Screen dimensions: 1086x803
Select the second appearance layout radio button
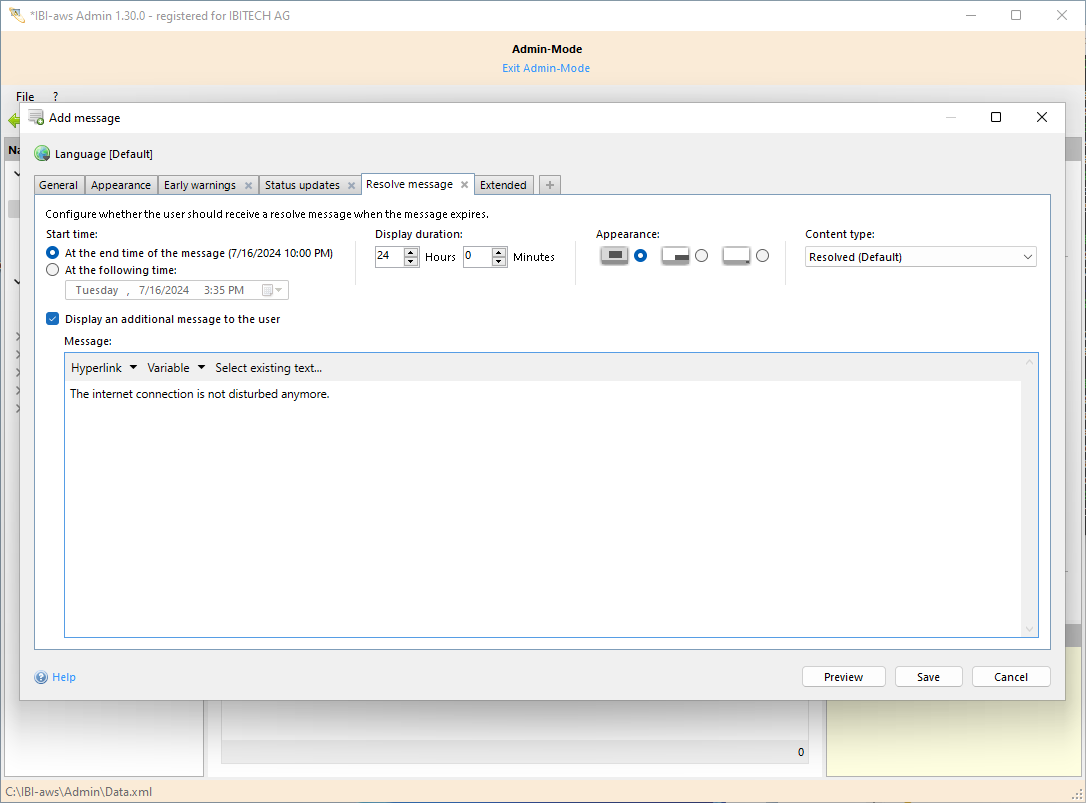tap(701, 256)
